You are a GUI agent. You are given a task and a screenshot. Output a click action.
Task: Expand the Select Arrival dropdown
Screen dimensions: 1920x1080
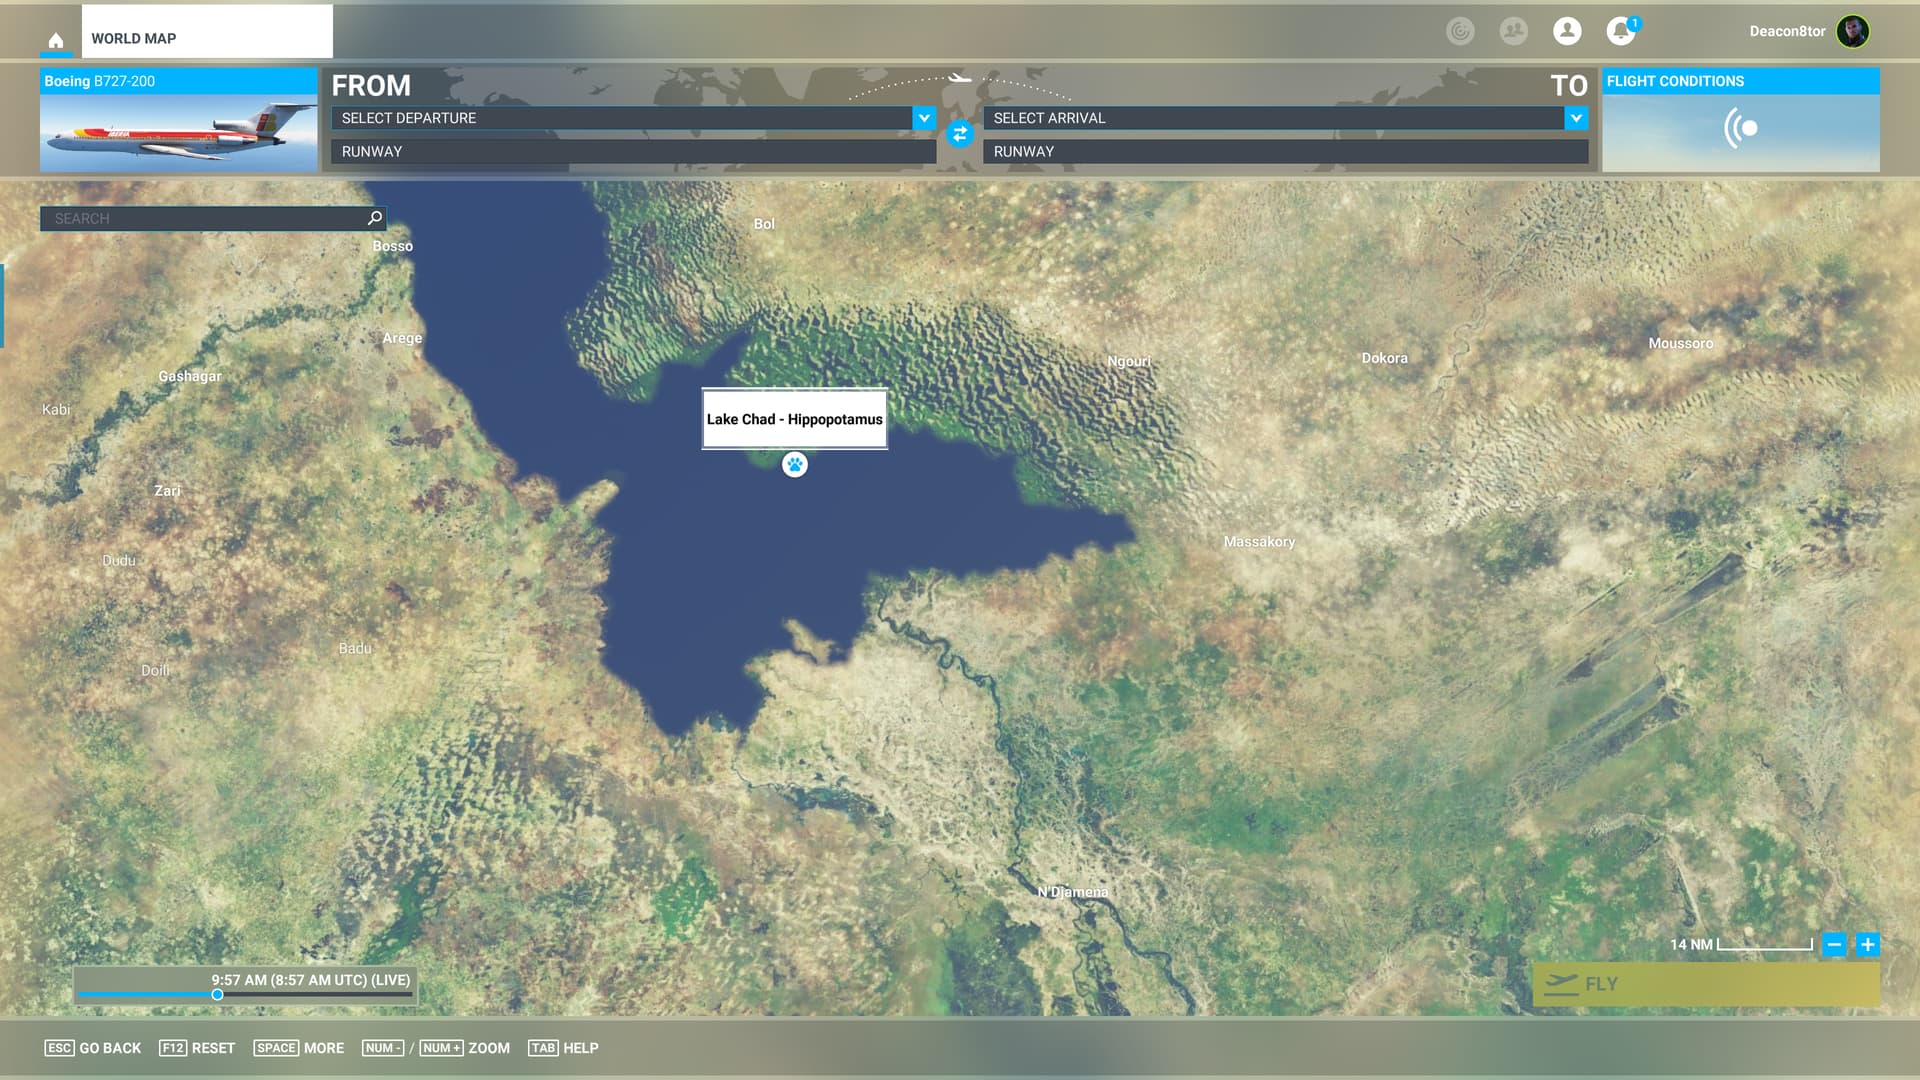[x=1575, y=118]
